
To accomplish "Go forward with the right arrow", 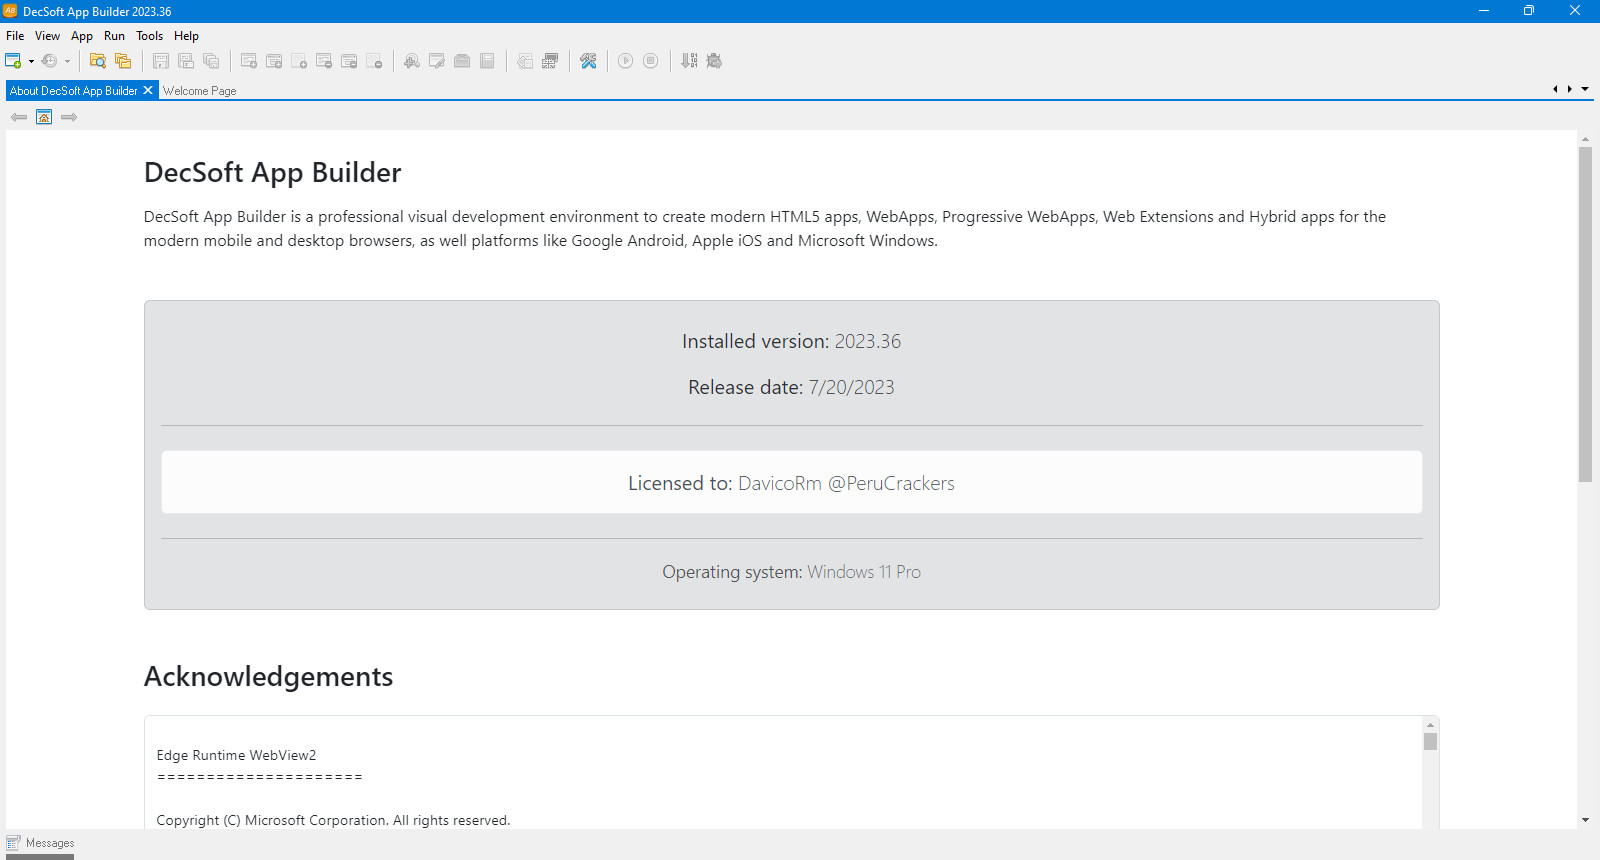I will (69, 117).
